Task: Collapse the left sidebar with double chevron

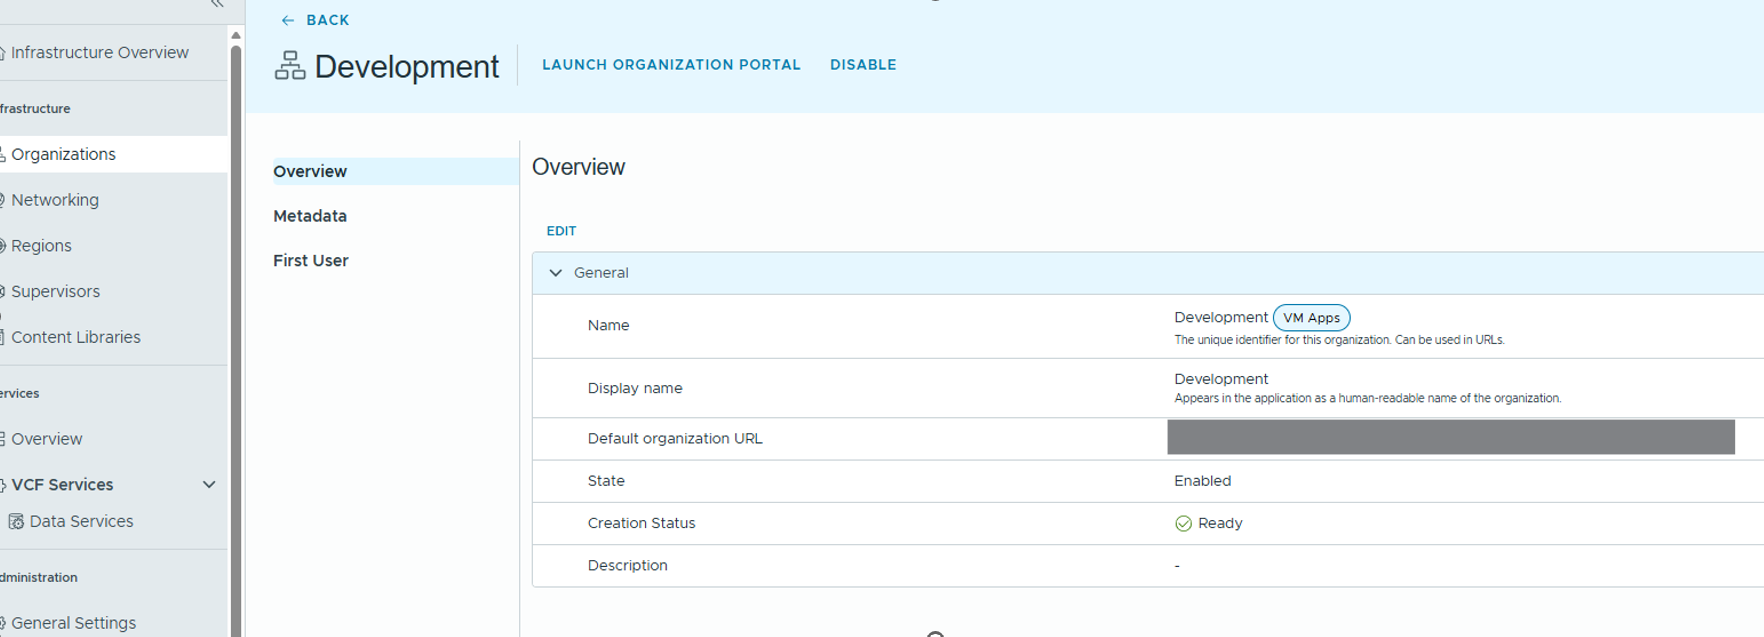Action: (217, 4)
